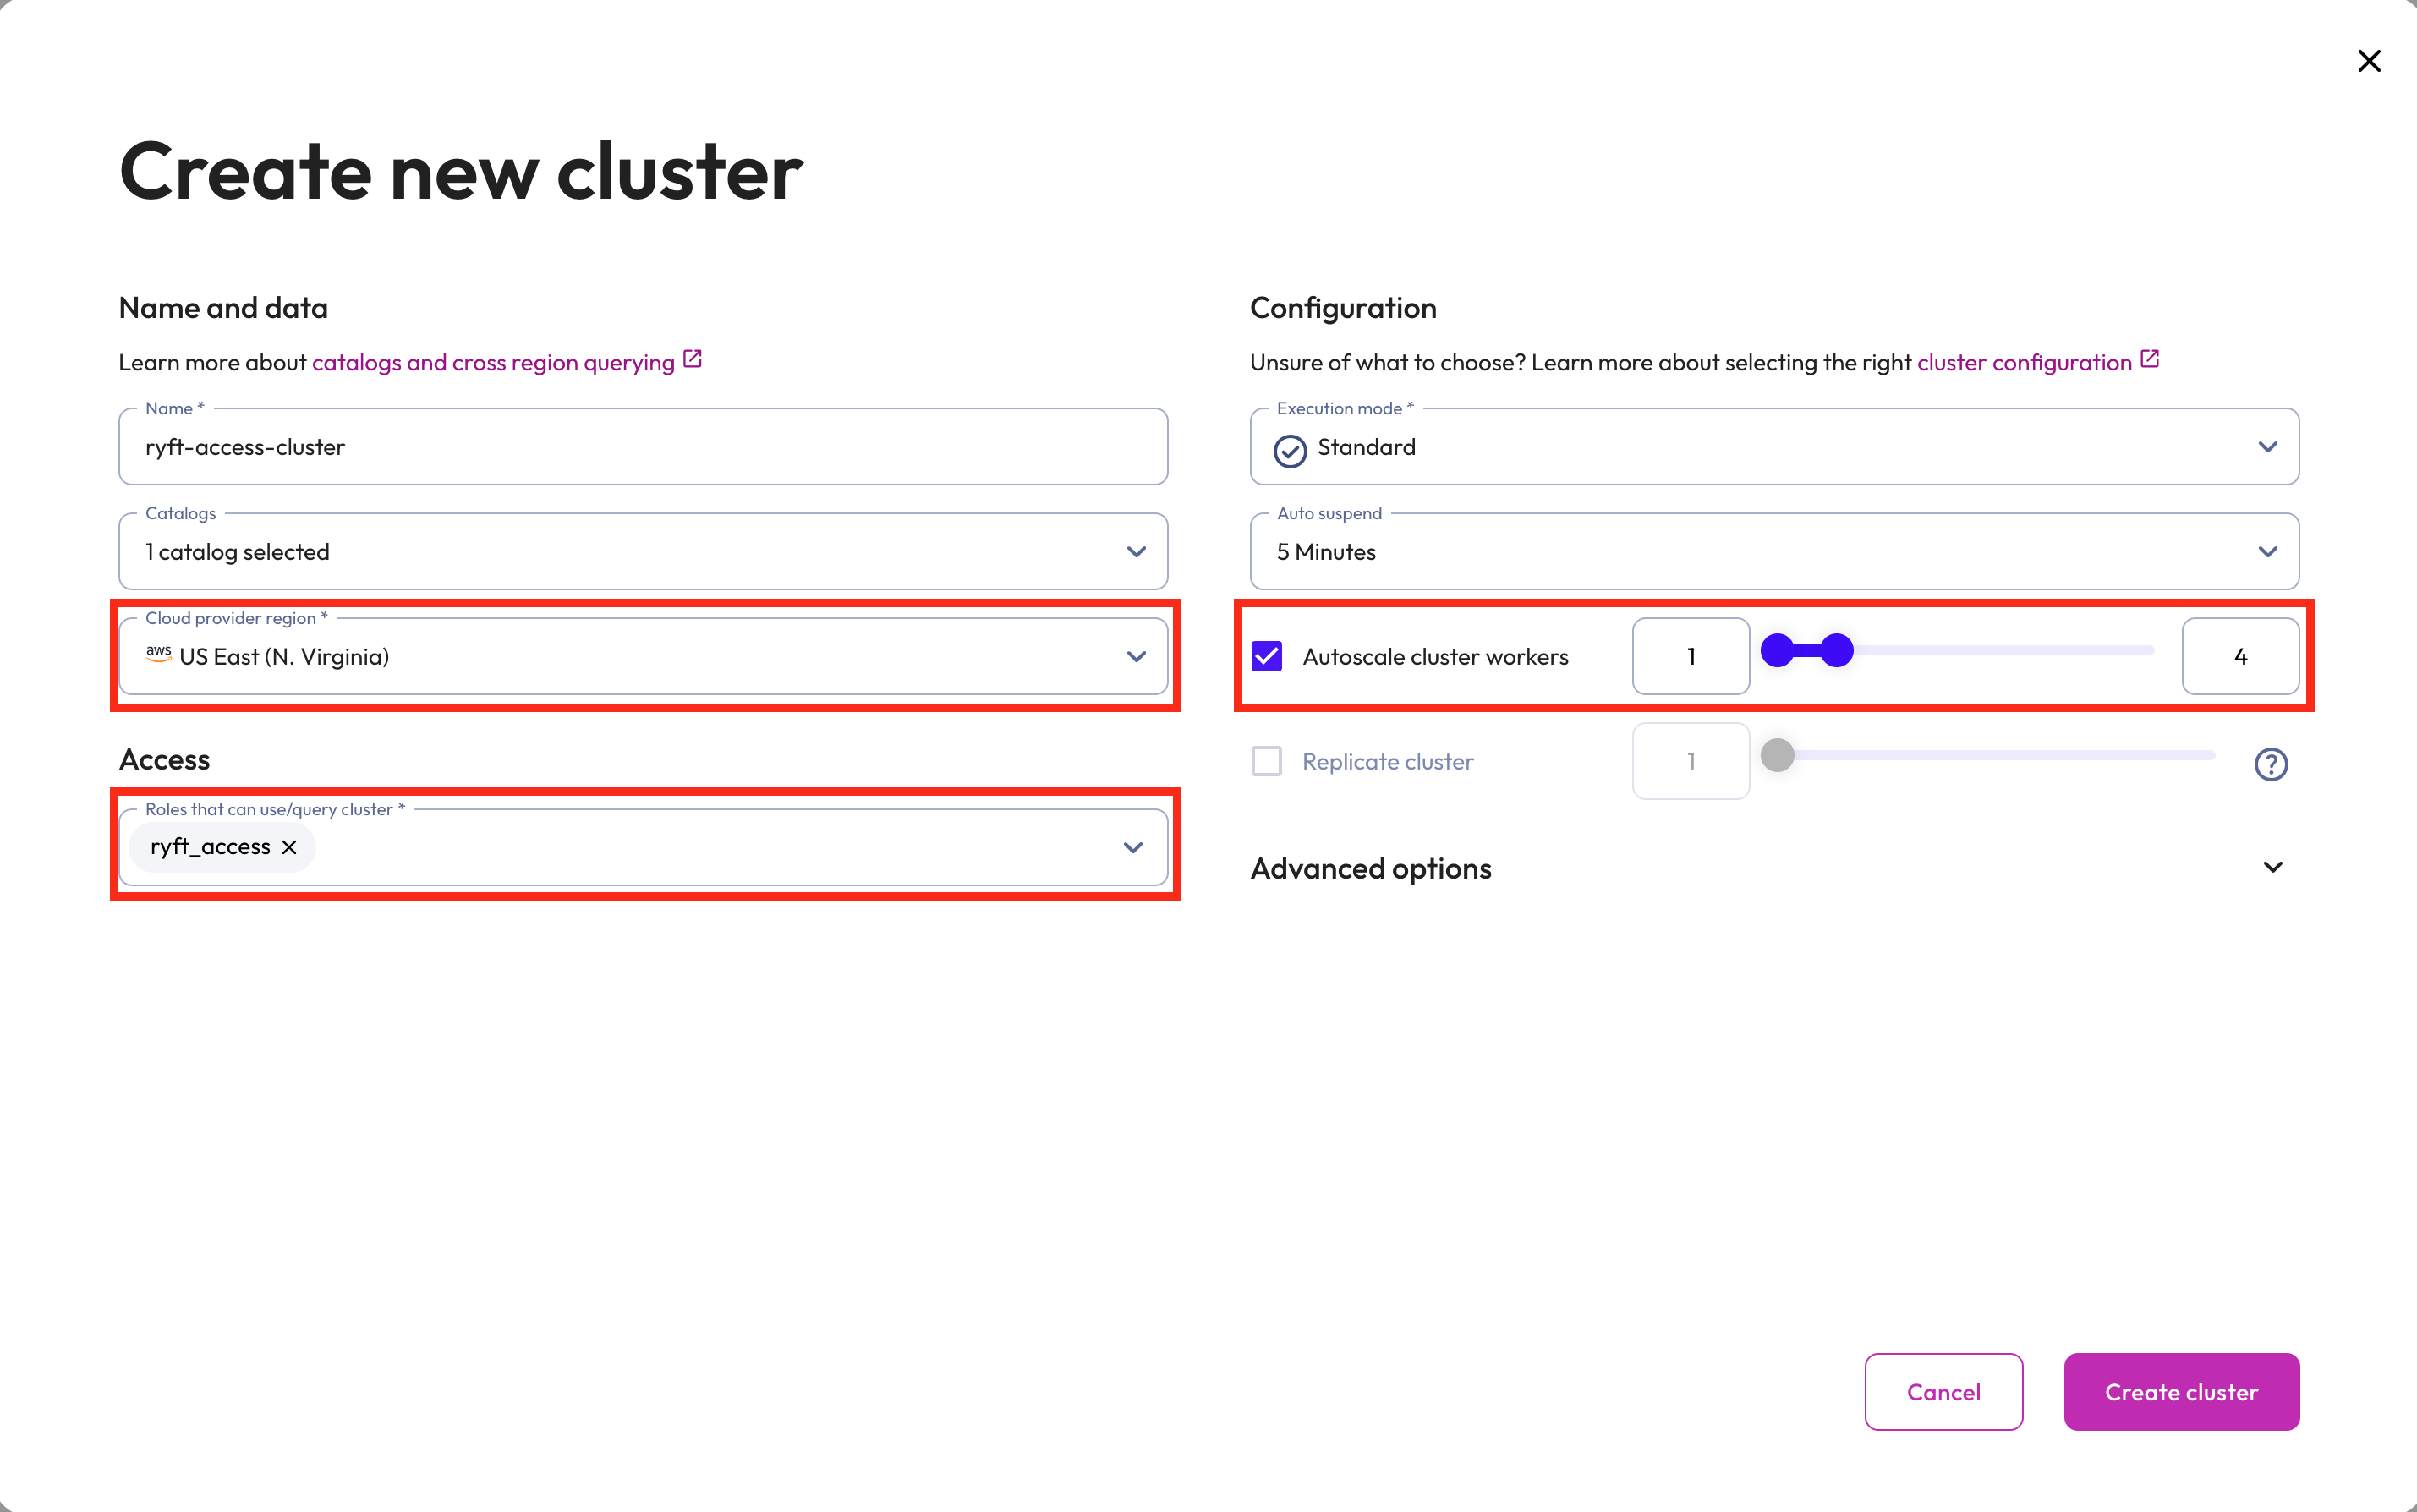The image size is (2417, 1512).
Task: Click the autoscale slider maximum handle
Action: pyautogui.click(x=1836, y=651)
